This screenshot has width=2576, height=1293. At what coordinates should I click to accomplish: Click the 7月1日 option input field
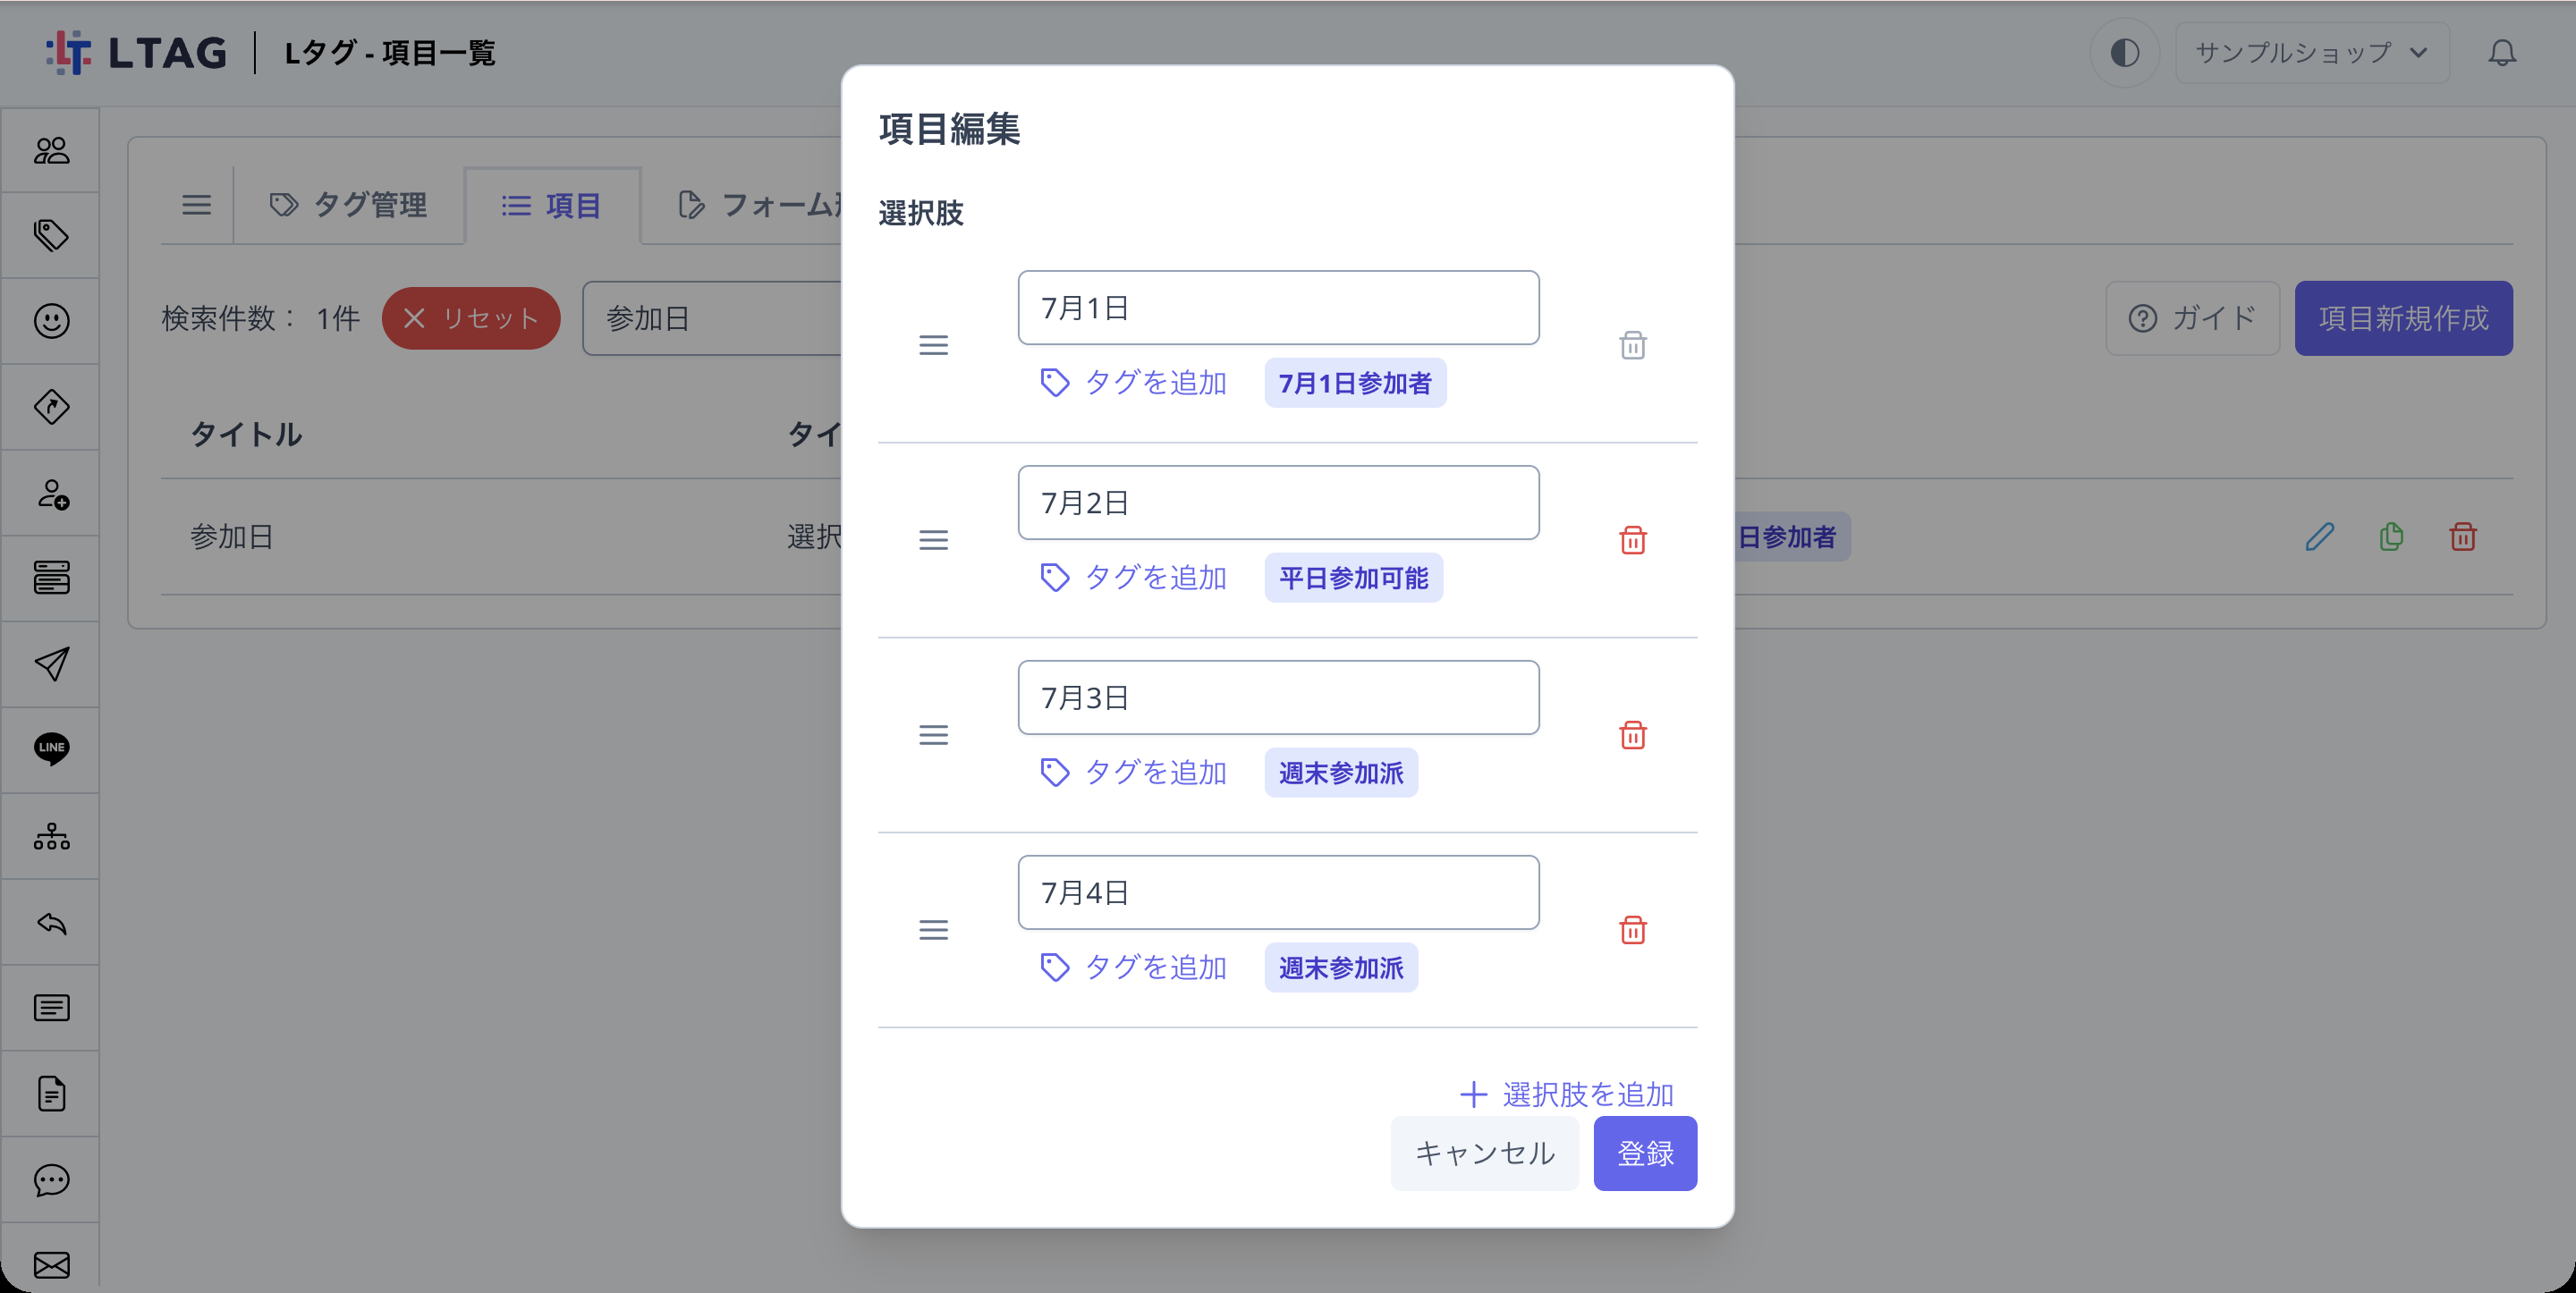1278,308
